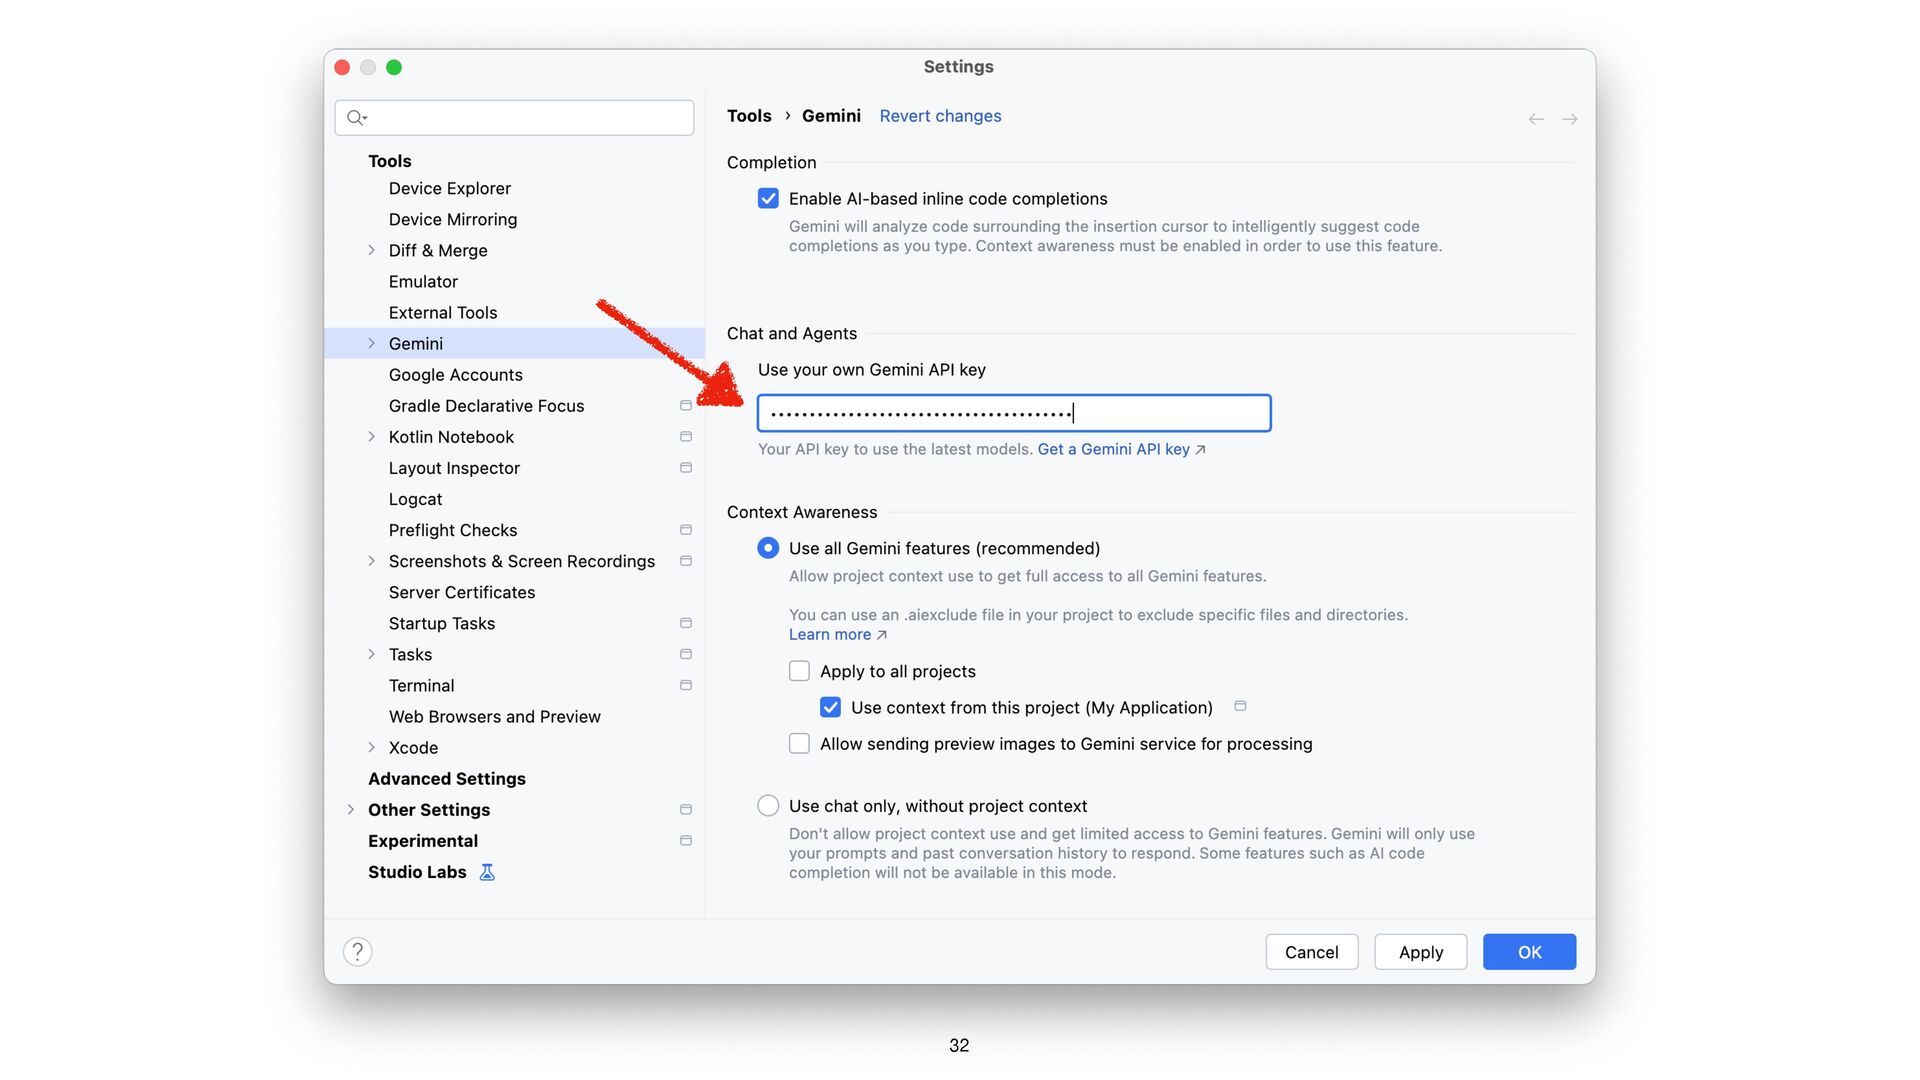Expand the Diff & Merge tree node
Screen dimensions: 1920x1080
pyautogui.click(x=372, y=250)
